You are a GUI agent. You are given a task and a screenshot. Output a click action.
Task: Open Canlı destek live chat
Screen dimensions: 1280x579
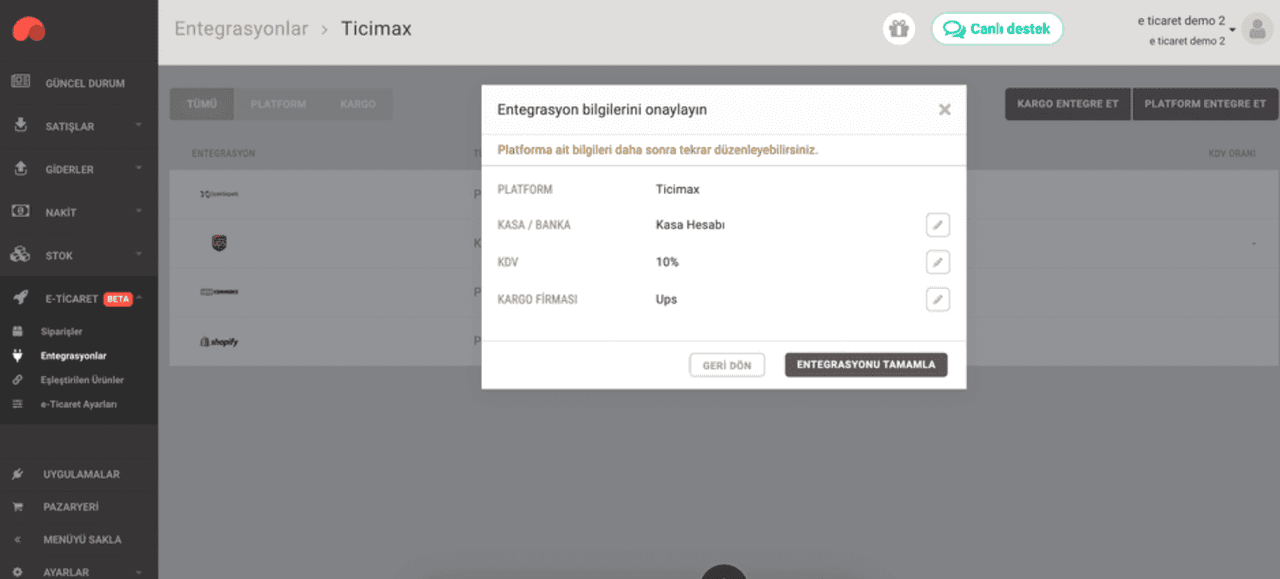(997, 29)
